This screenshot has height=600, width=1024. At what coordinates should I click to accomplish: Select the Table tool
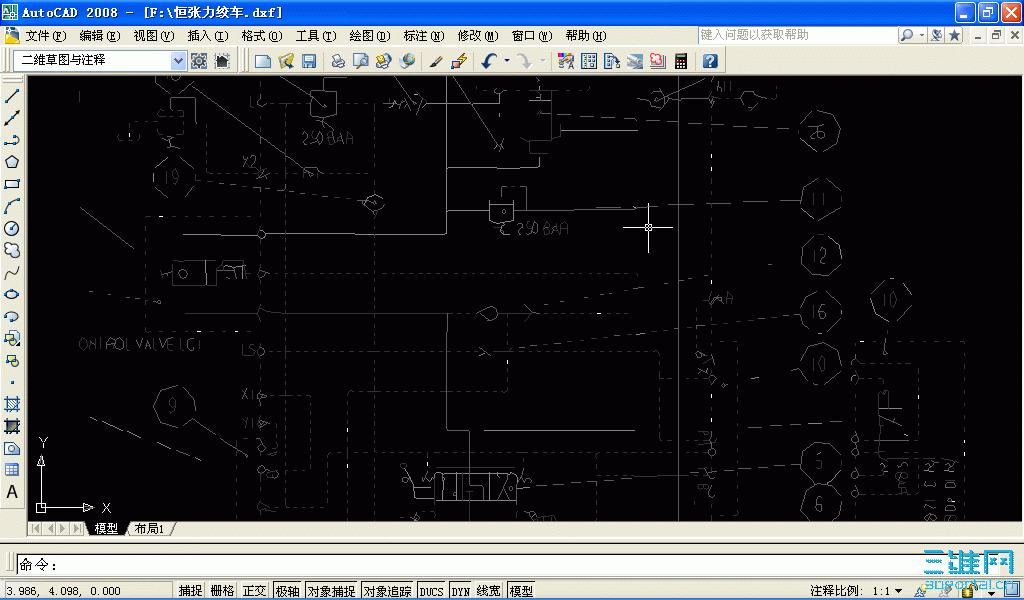coord(12,470)
